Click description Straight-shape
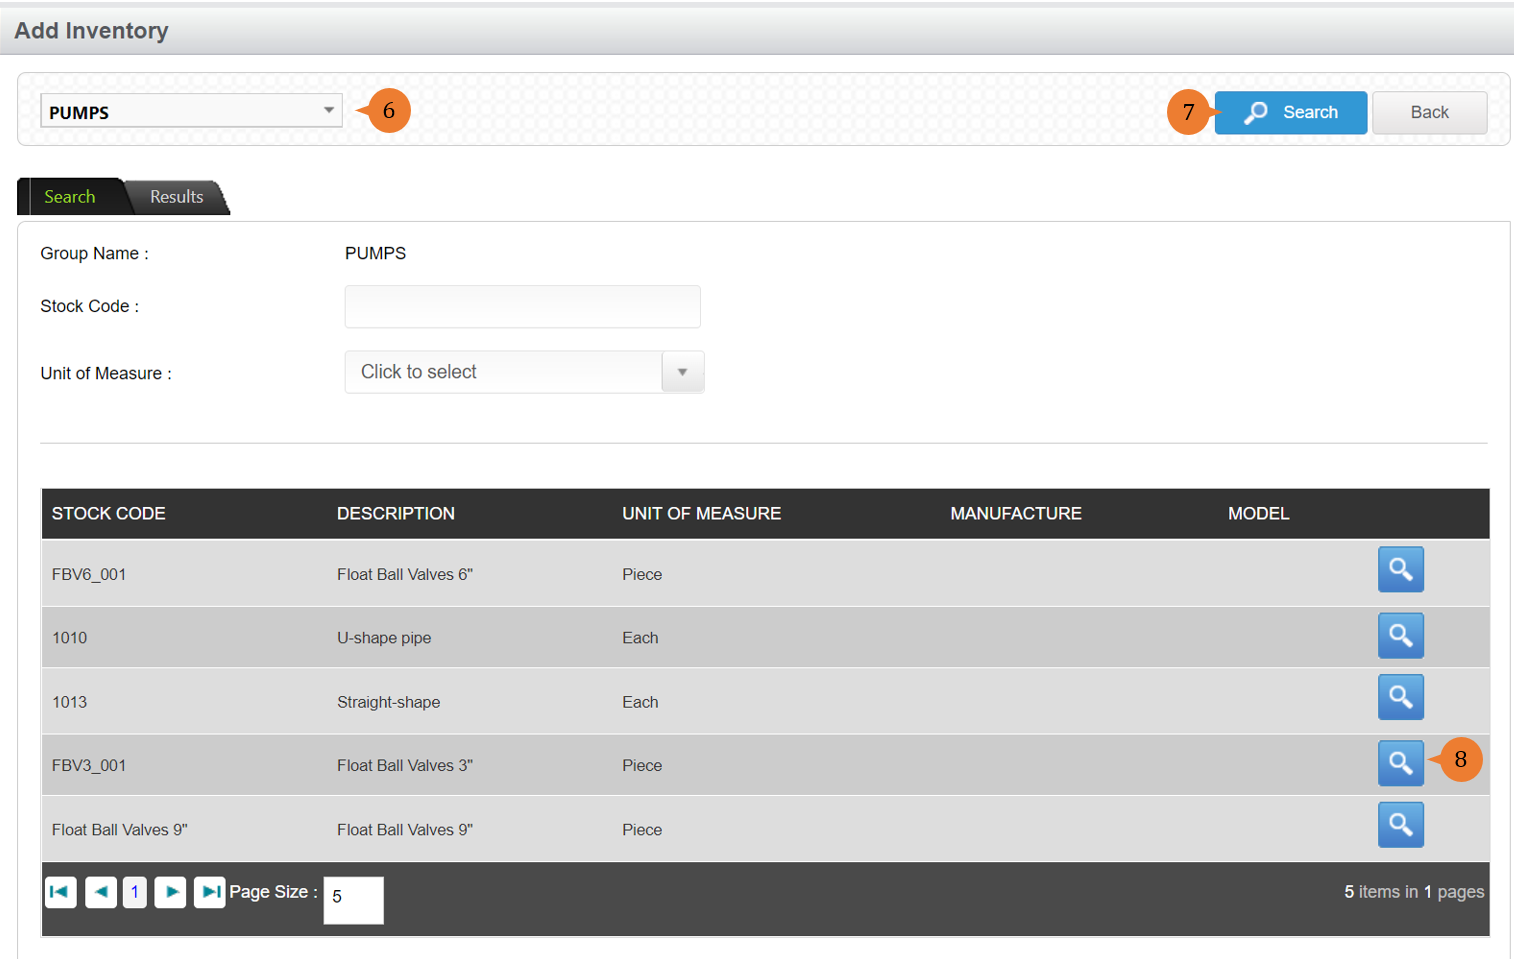Image resolution: width=1514 pixels, height=959 pixels. [x=388, y=702]
